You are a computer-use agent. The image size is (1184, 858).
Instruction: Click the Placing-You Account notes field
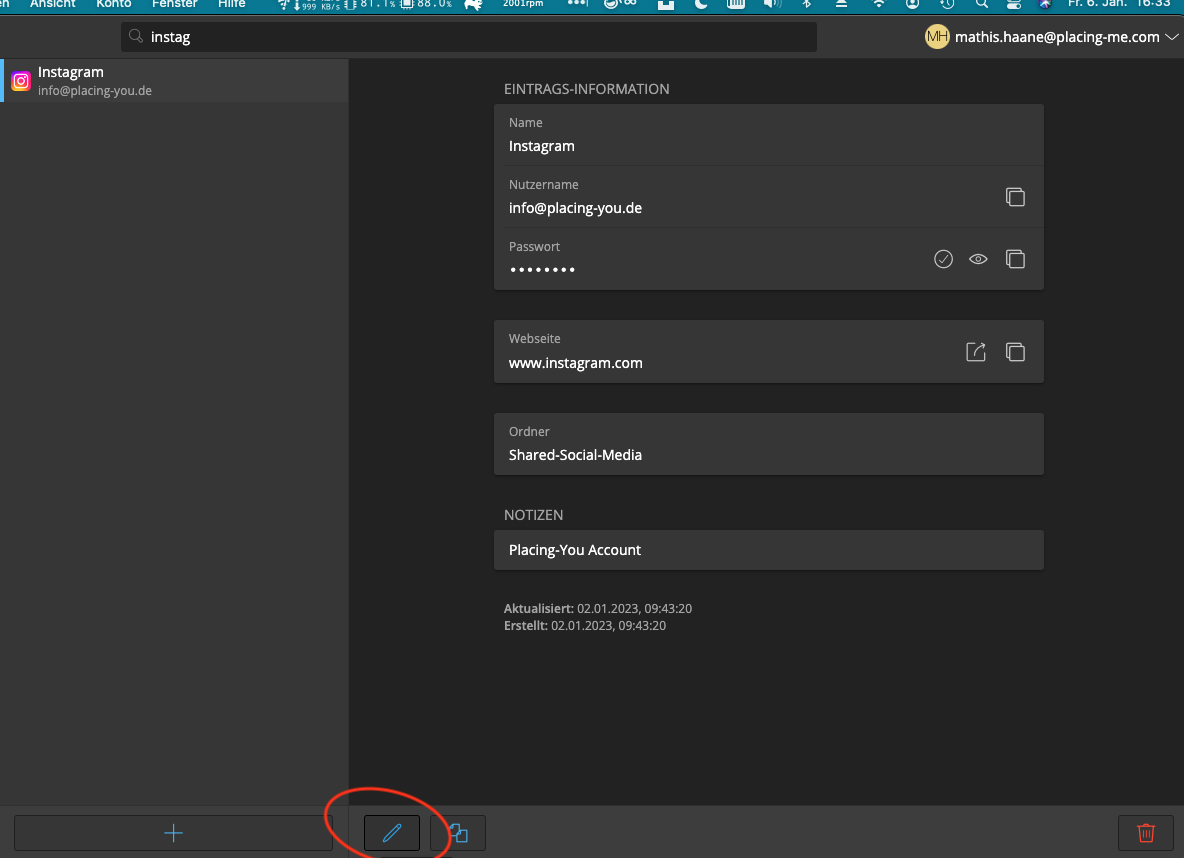coord(768,550)
